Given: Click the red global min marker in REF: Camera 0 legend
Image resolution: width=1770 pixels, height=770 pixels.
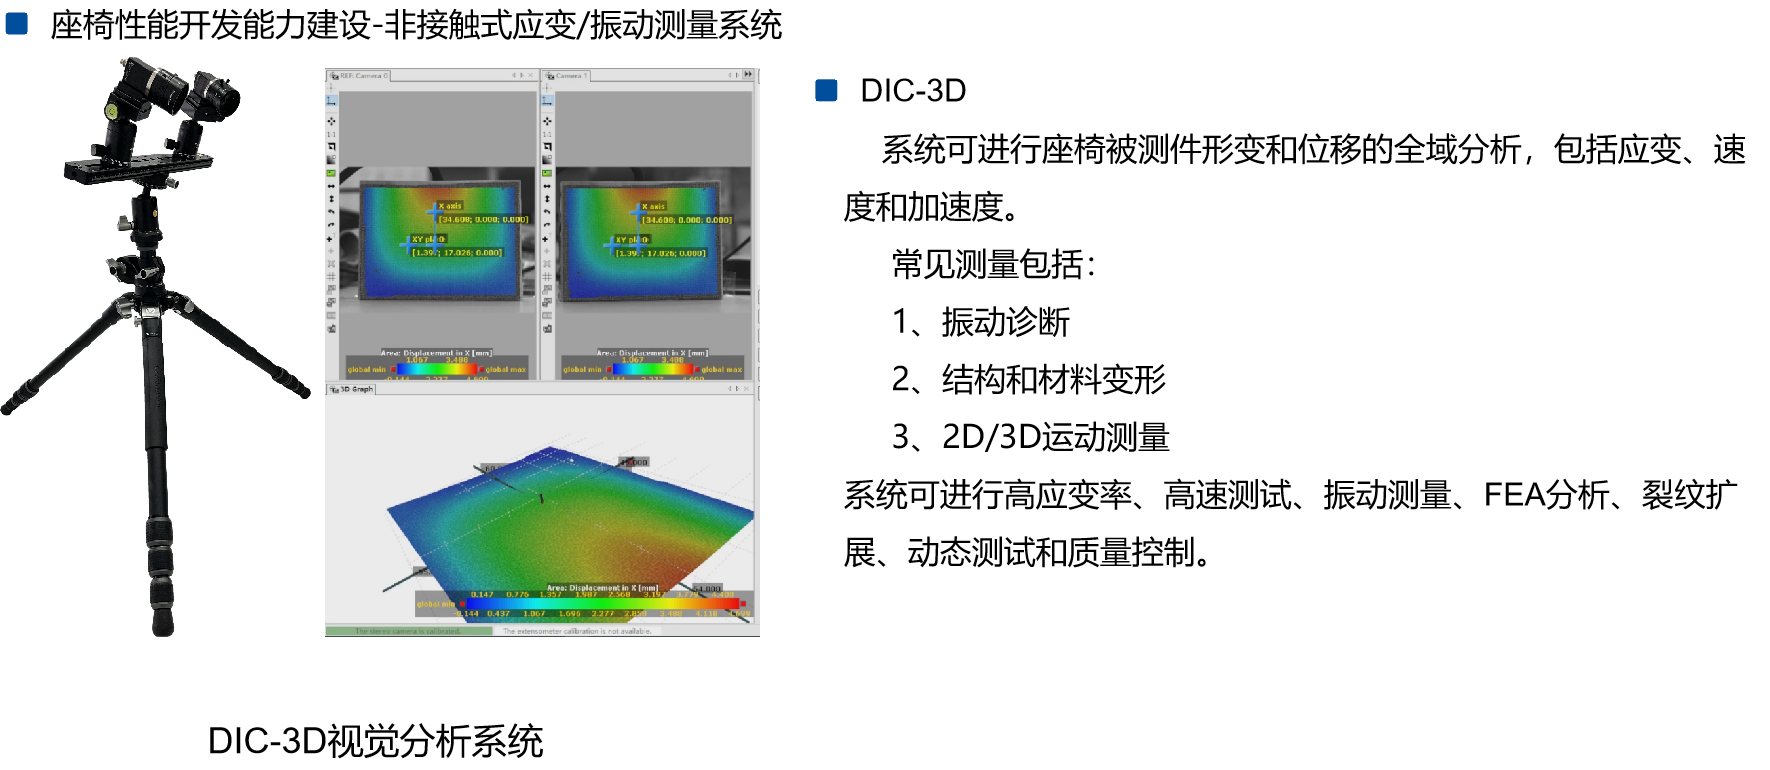Looking at the screenshot, I should click(393, 369).
